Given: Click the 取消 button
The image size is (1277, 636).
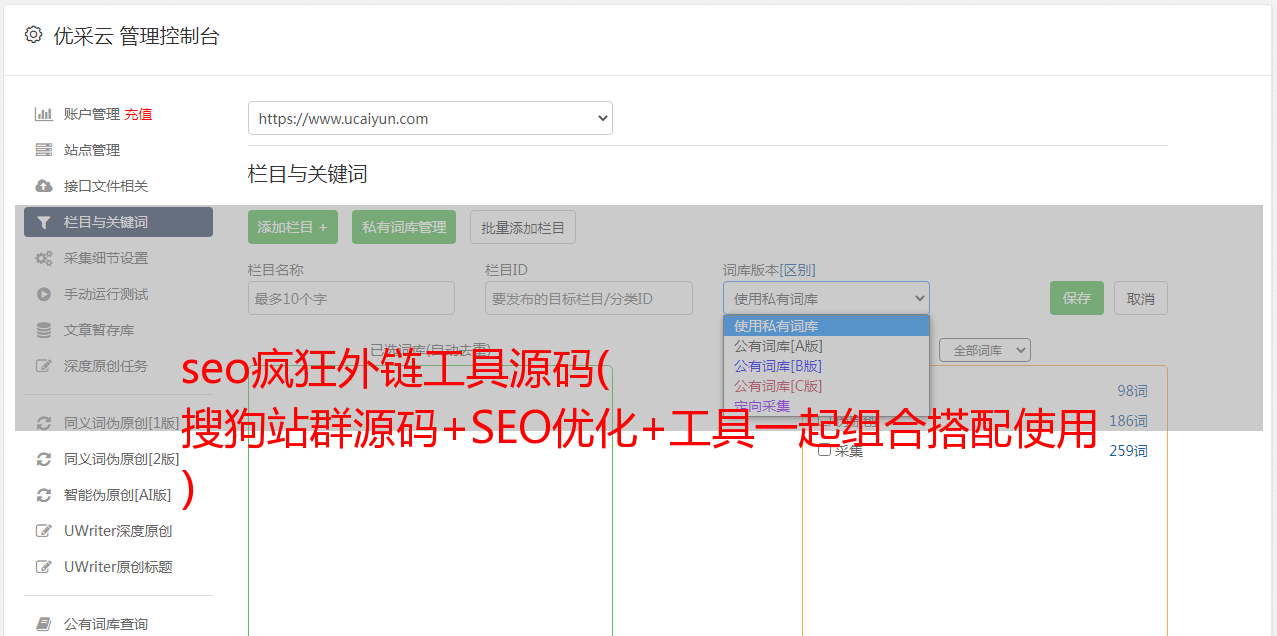Looking at the screenshot, I should (1141, 298).
